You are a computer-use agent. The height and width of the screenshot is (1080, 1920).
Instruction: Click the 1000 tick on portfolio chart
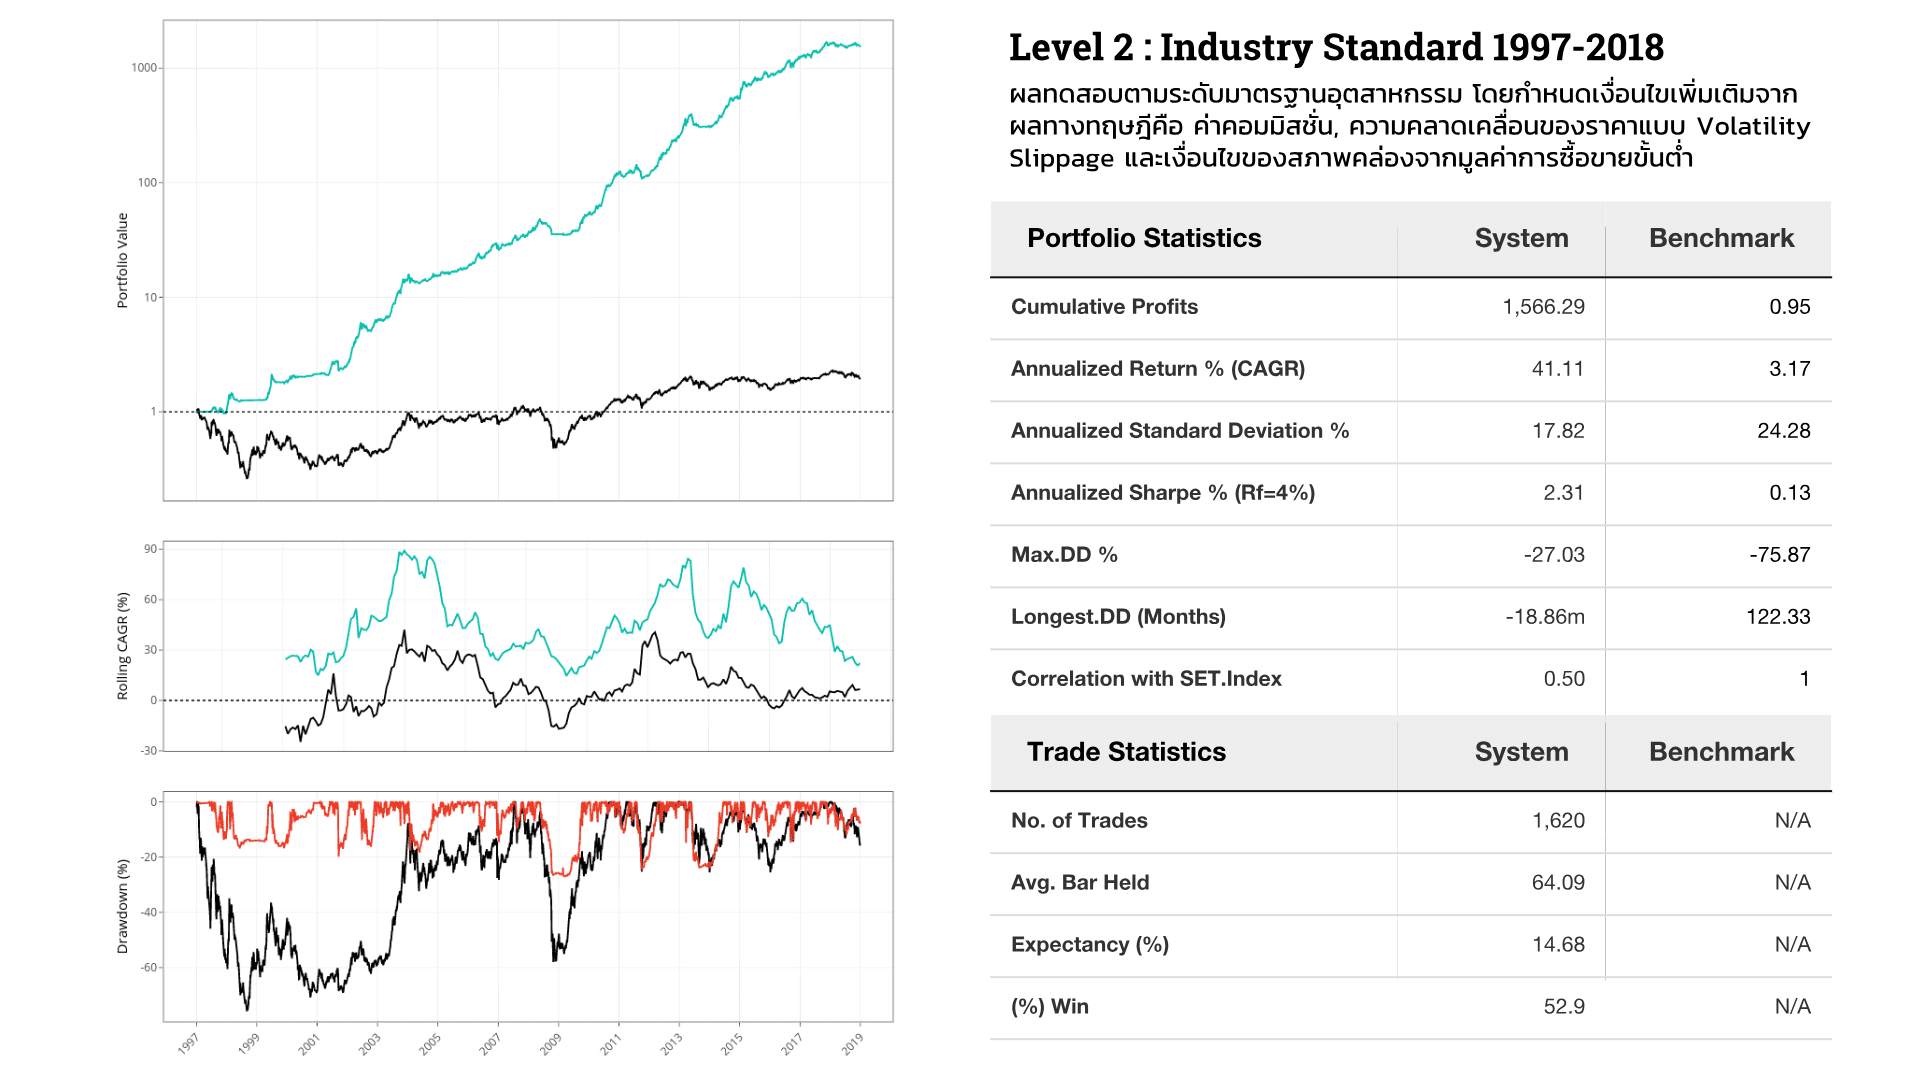pyautogui.click(x=144, y=68)
